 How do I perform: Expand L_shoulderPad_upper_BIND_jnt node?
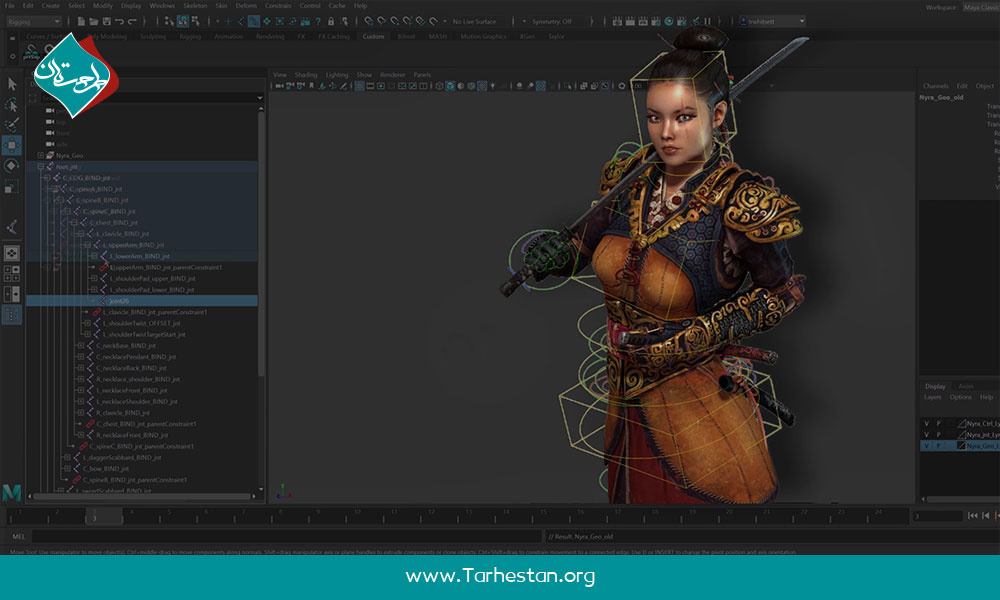(x=94, y=279)
